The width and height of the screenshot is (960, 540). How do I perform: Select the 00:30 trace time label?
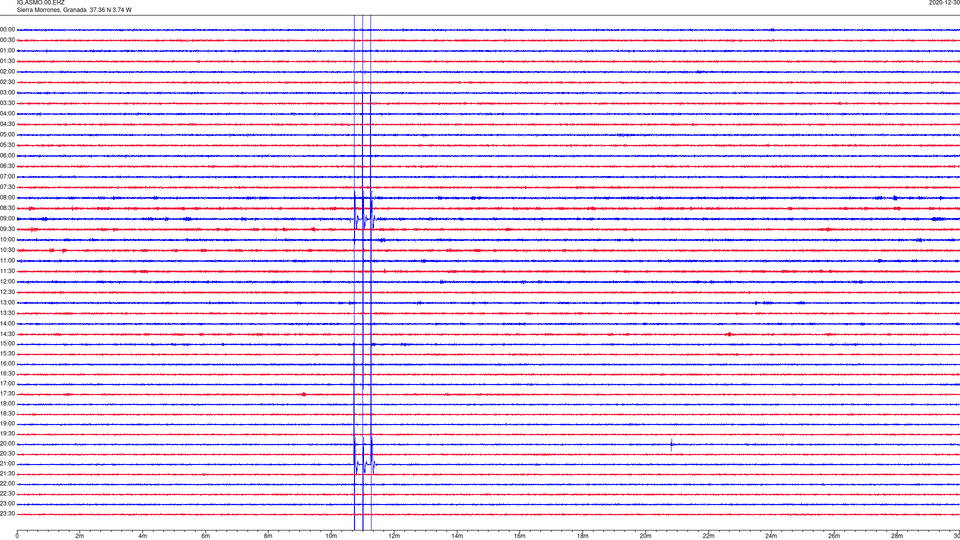pos(7,40)
